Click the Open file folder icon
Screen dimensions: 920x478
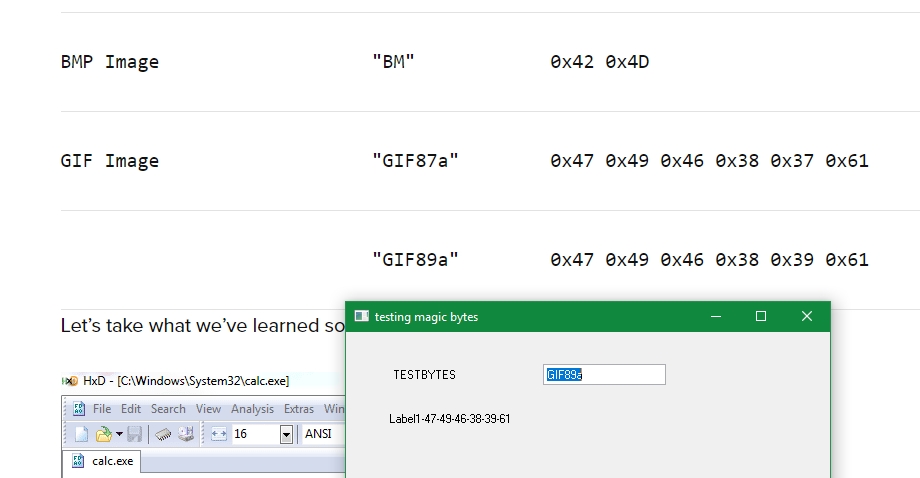click(103, 434)
